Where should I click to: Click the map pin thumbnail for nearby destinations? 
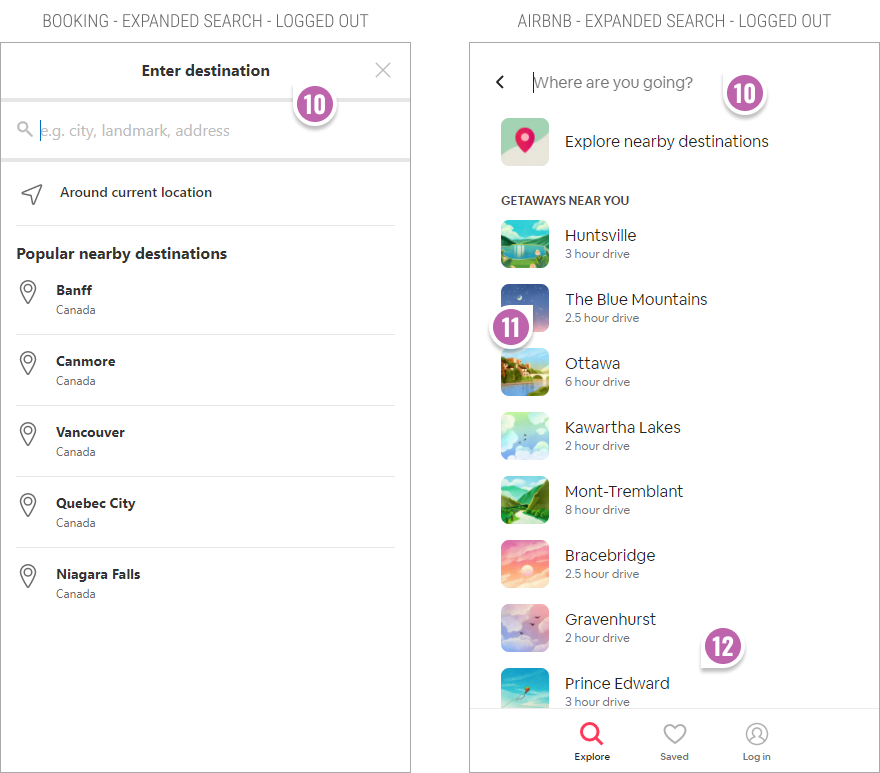click(525, 141)
